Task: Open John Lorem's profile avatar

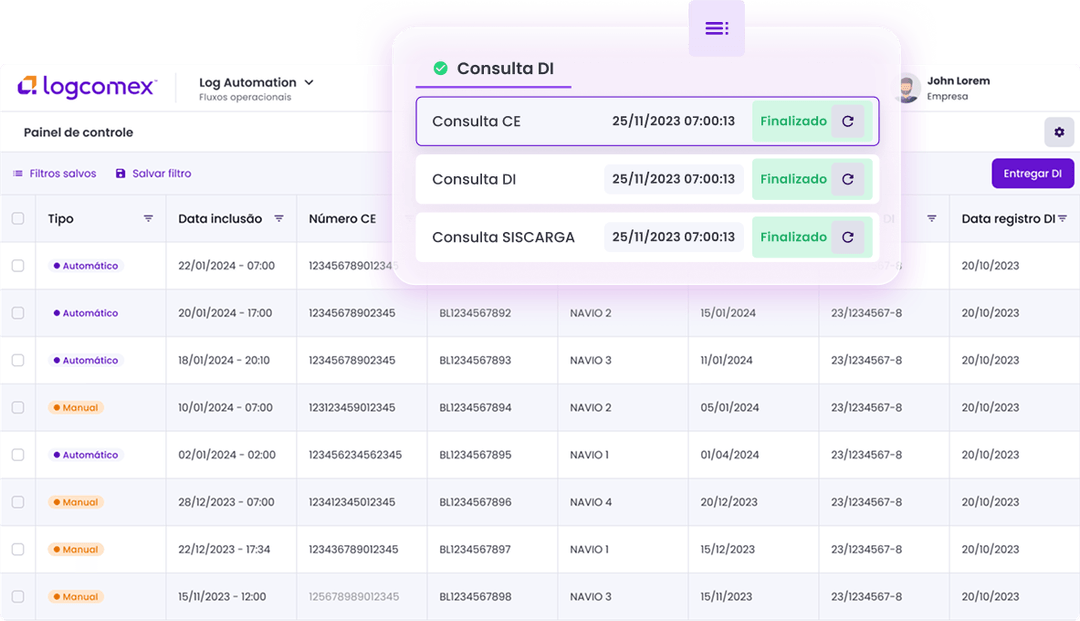Action: click(x=906, y=88)
